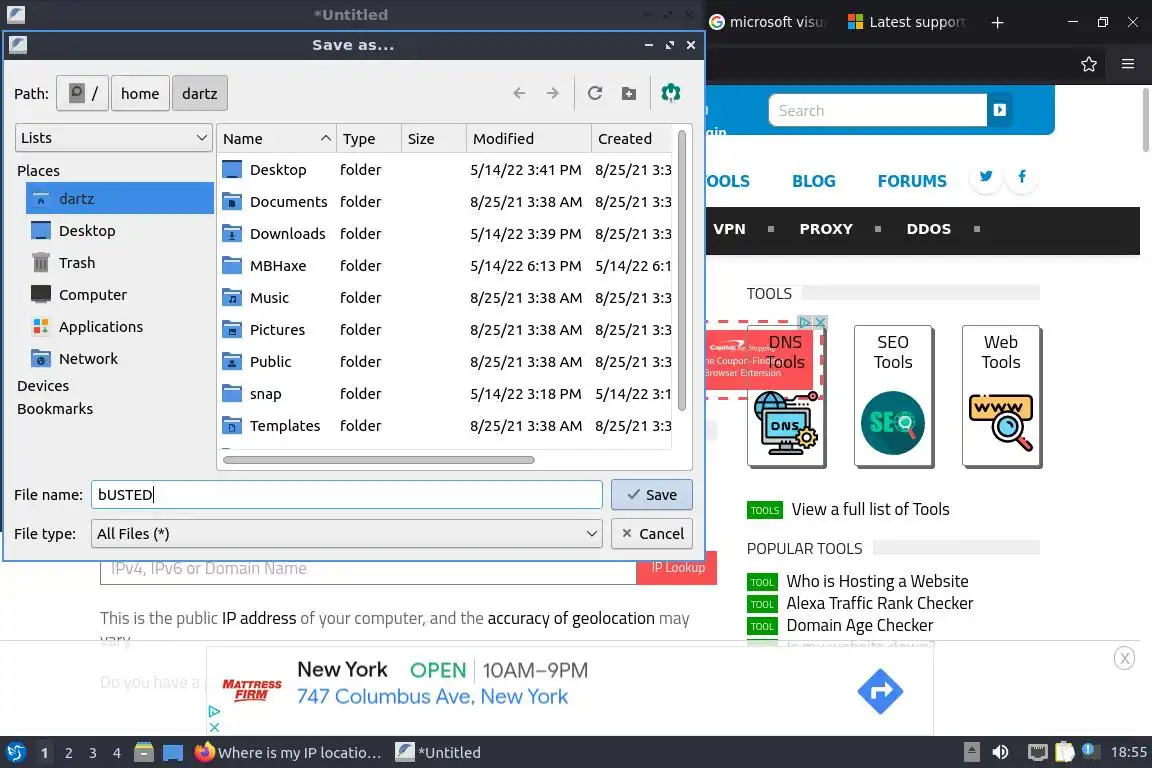Viewport: 1152px width, 768px height.
Task: Select the MBHaxe folder row
Action: tap(446, 265)
